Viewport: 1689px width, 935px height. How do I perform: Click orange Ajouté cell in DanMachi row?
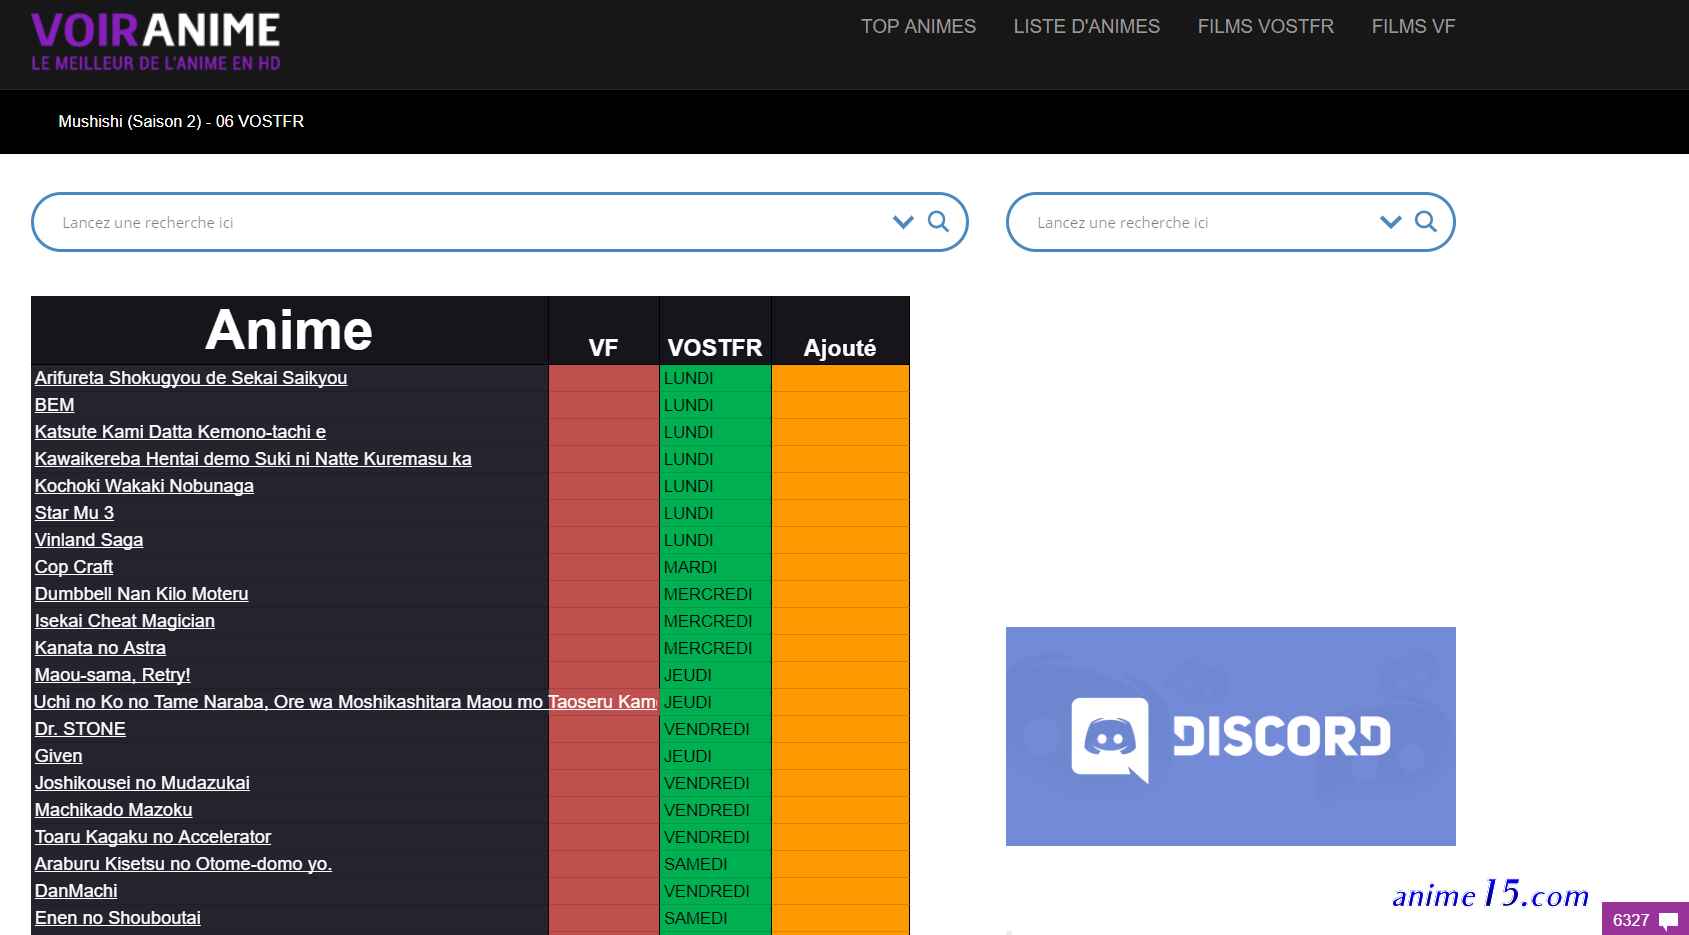[x=840, y=891]
